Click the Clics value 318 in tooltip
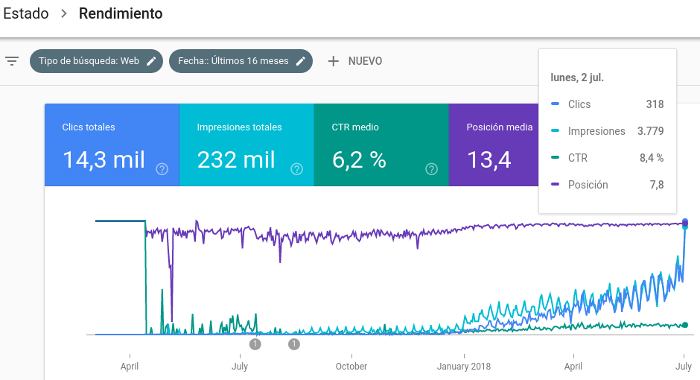Viewport: 700px width, 380px height. [x=655, y=104]
